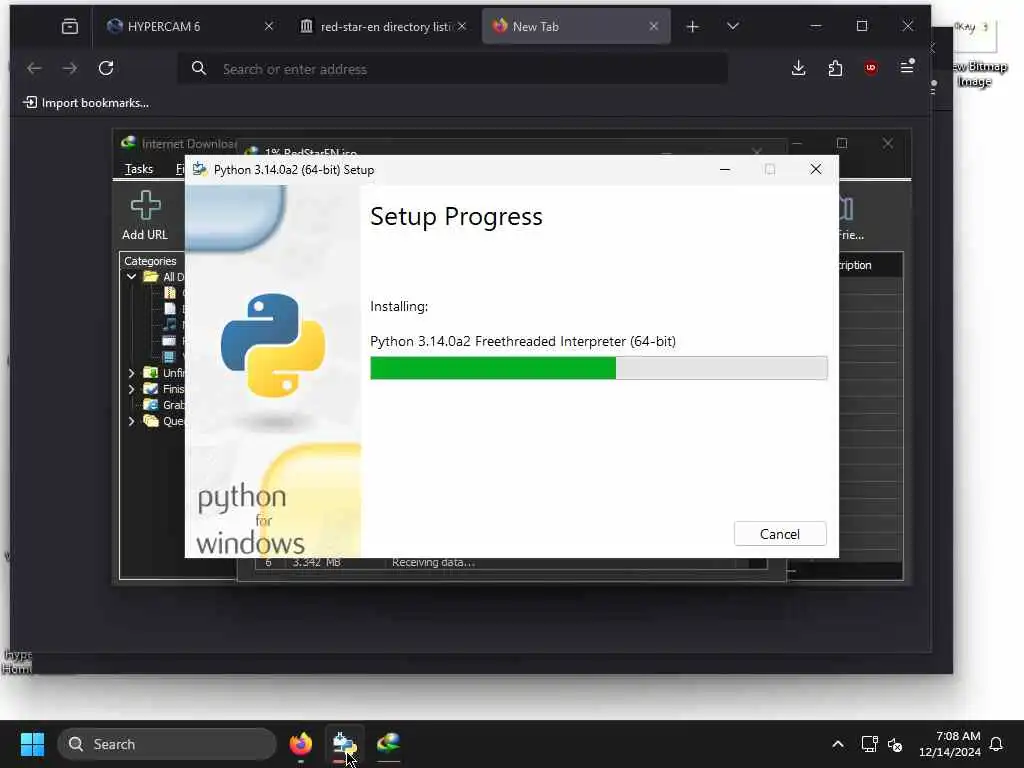
Task: Open a new browser tab
Action: point(692,26)
